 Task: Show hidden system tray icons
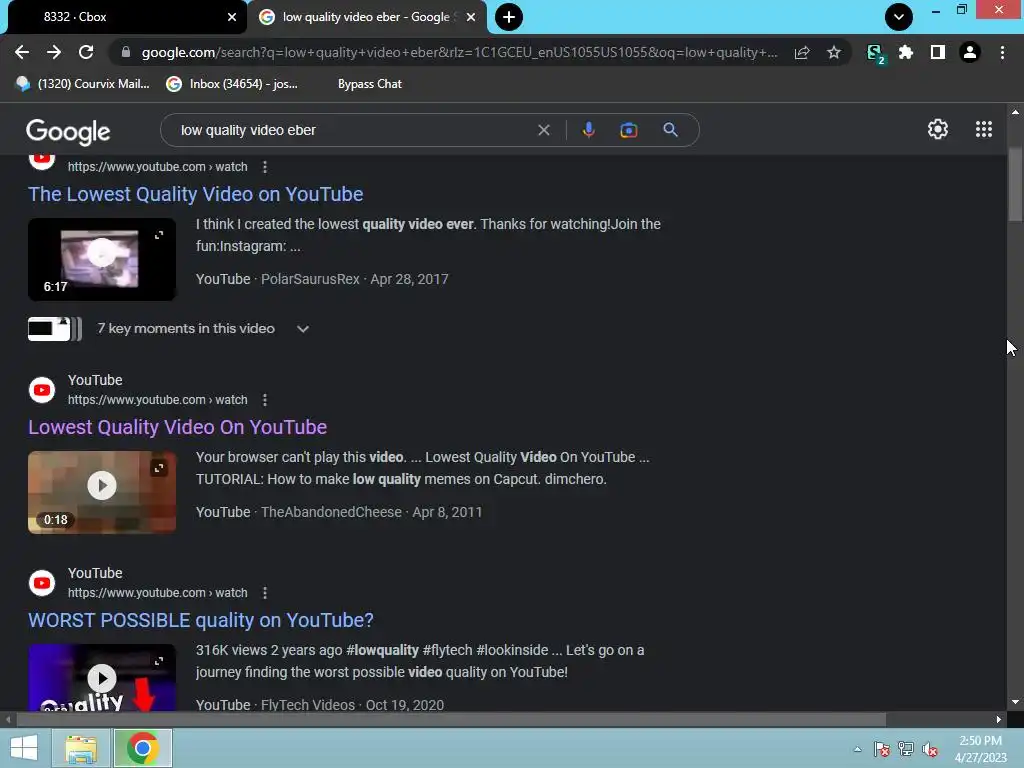(x=857, y=749)
